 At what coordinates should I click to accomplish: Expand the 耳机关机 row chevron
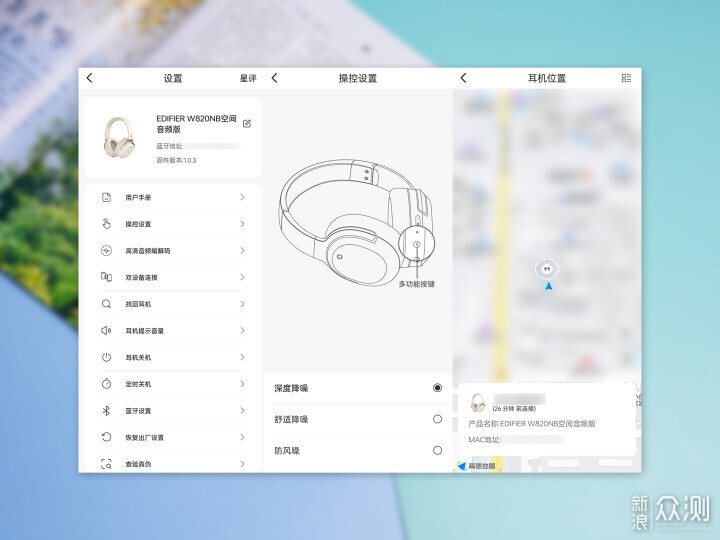coord(242,357)
